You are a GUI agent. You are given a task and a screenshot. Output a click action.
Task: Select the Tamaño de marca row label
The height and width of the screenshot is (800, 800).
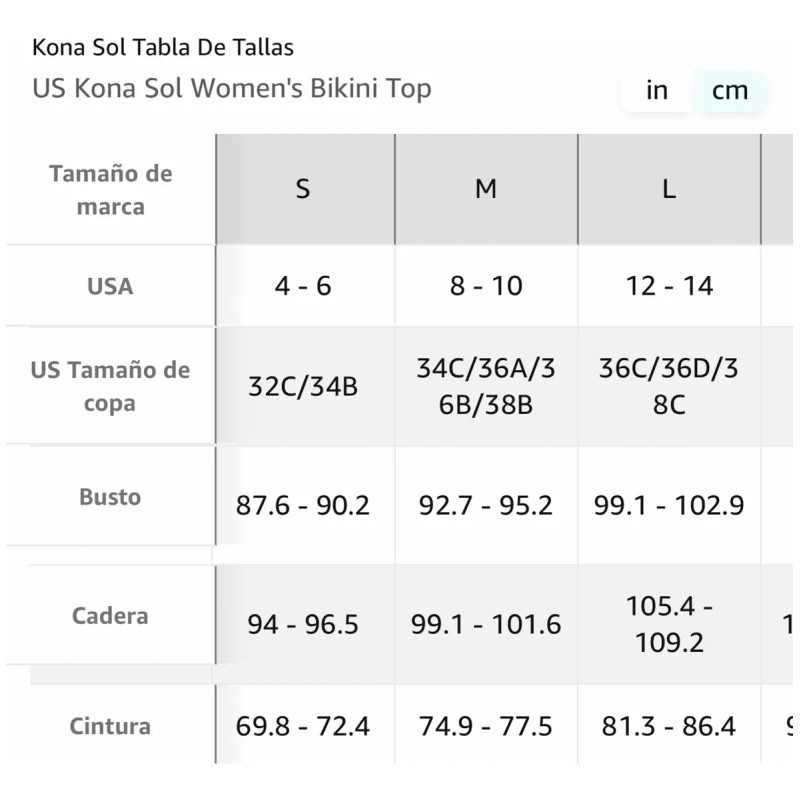tap(112, 188)
